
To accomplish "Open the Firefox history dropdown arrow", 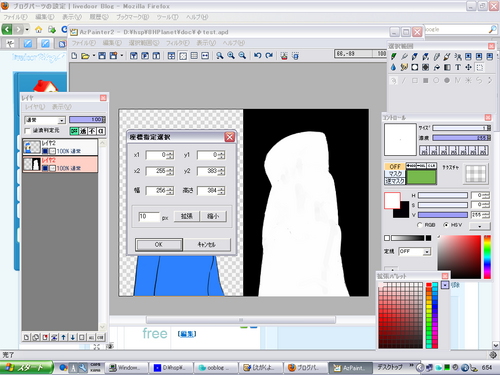I will [x=27, y=29].
